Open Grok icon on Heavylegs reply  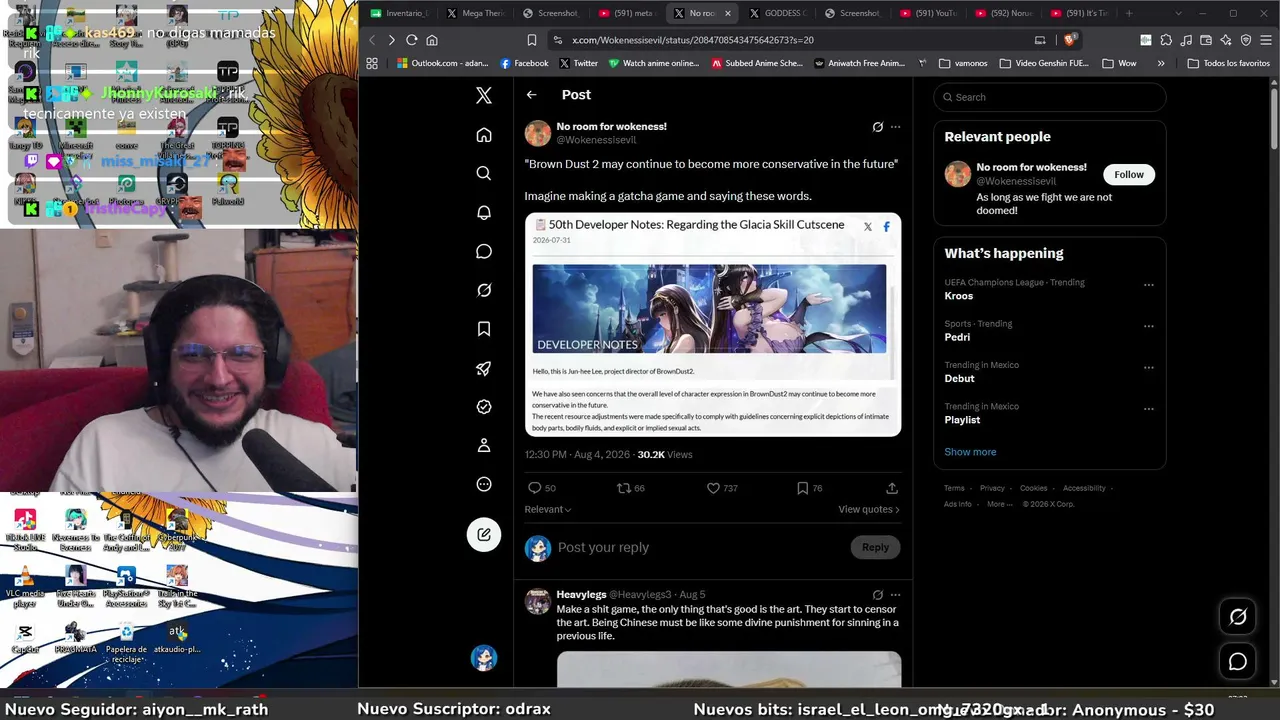coord(877,595)
